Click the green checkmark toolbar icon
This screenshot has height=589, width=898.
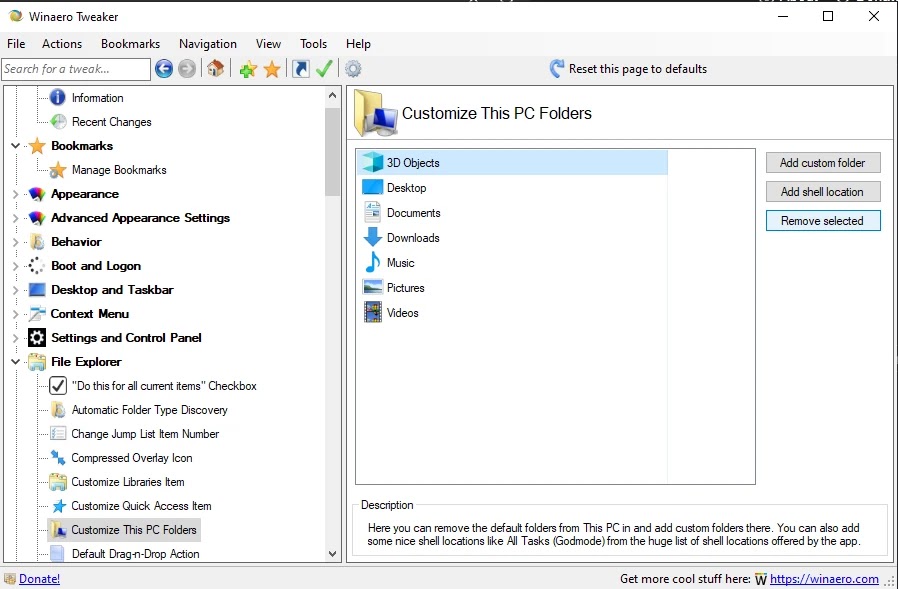(324, 69)
